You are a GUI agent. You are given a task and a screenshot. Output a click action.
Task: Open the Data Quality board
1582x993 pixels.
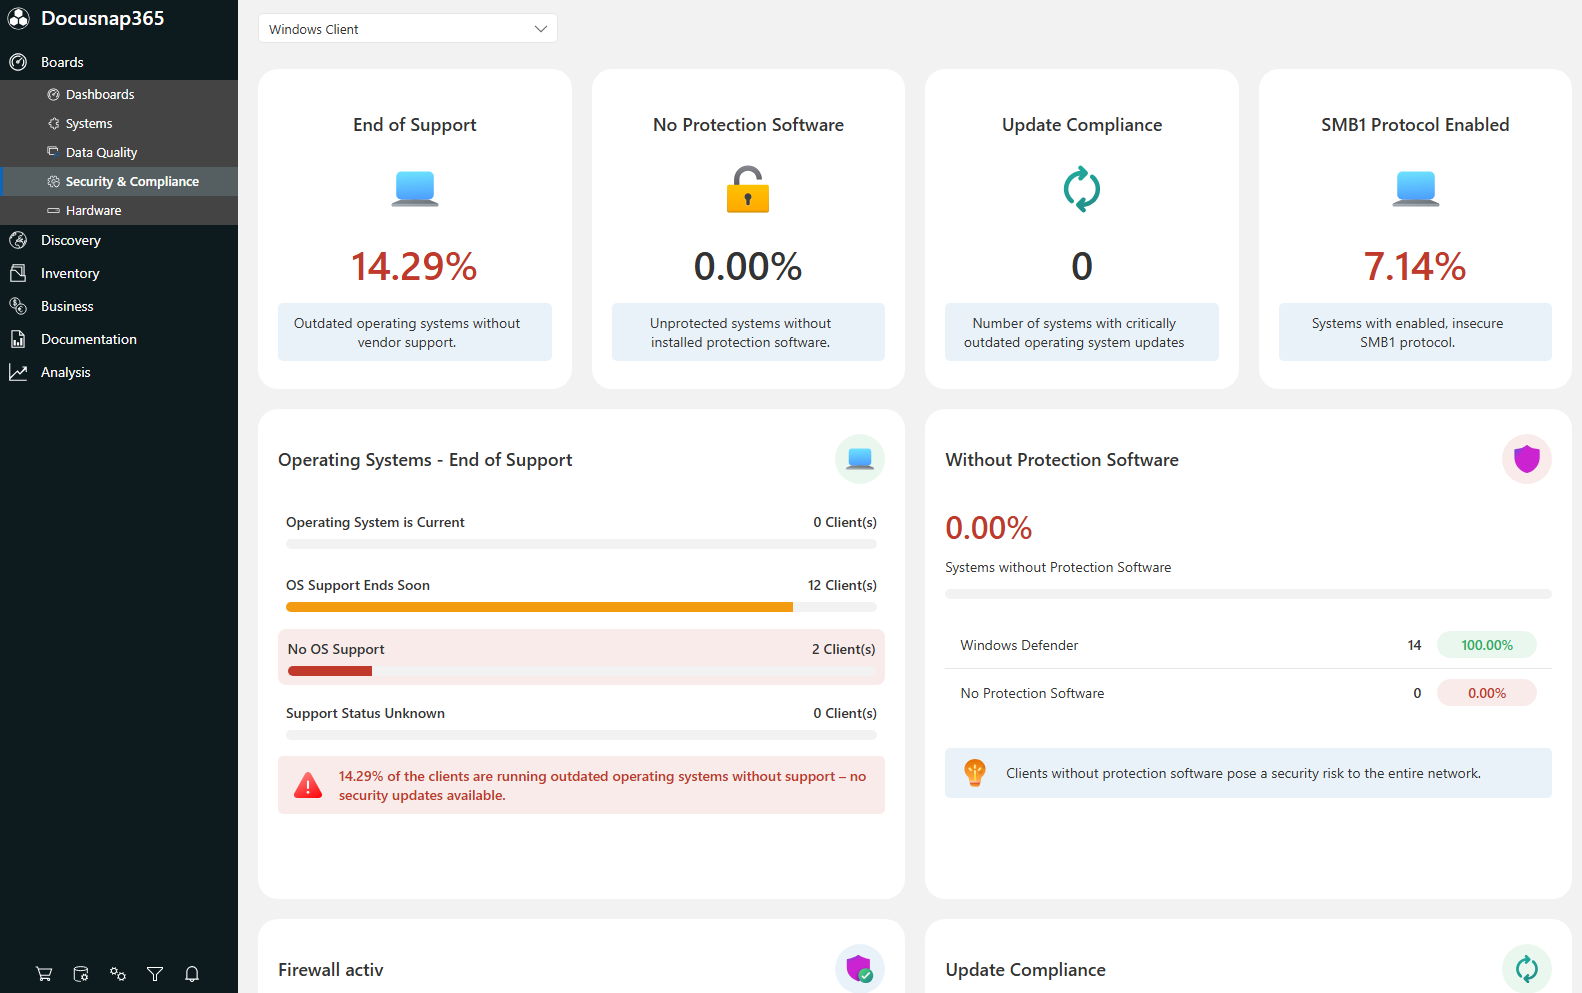coord(101,152)
